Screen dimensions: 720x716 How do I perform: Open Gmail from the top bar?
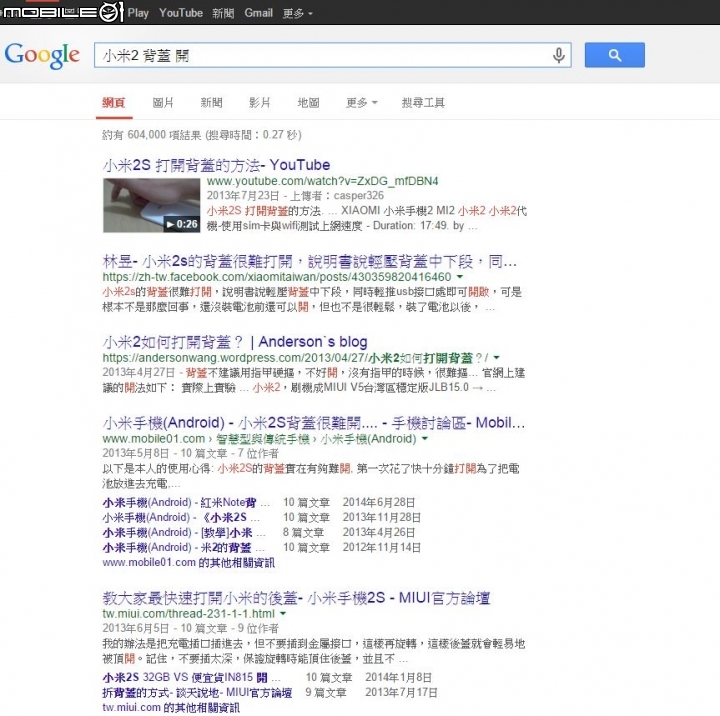click(x=259, y=13)
